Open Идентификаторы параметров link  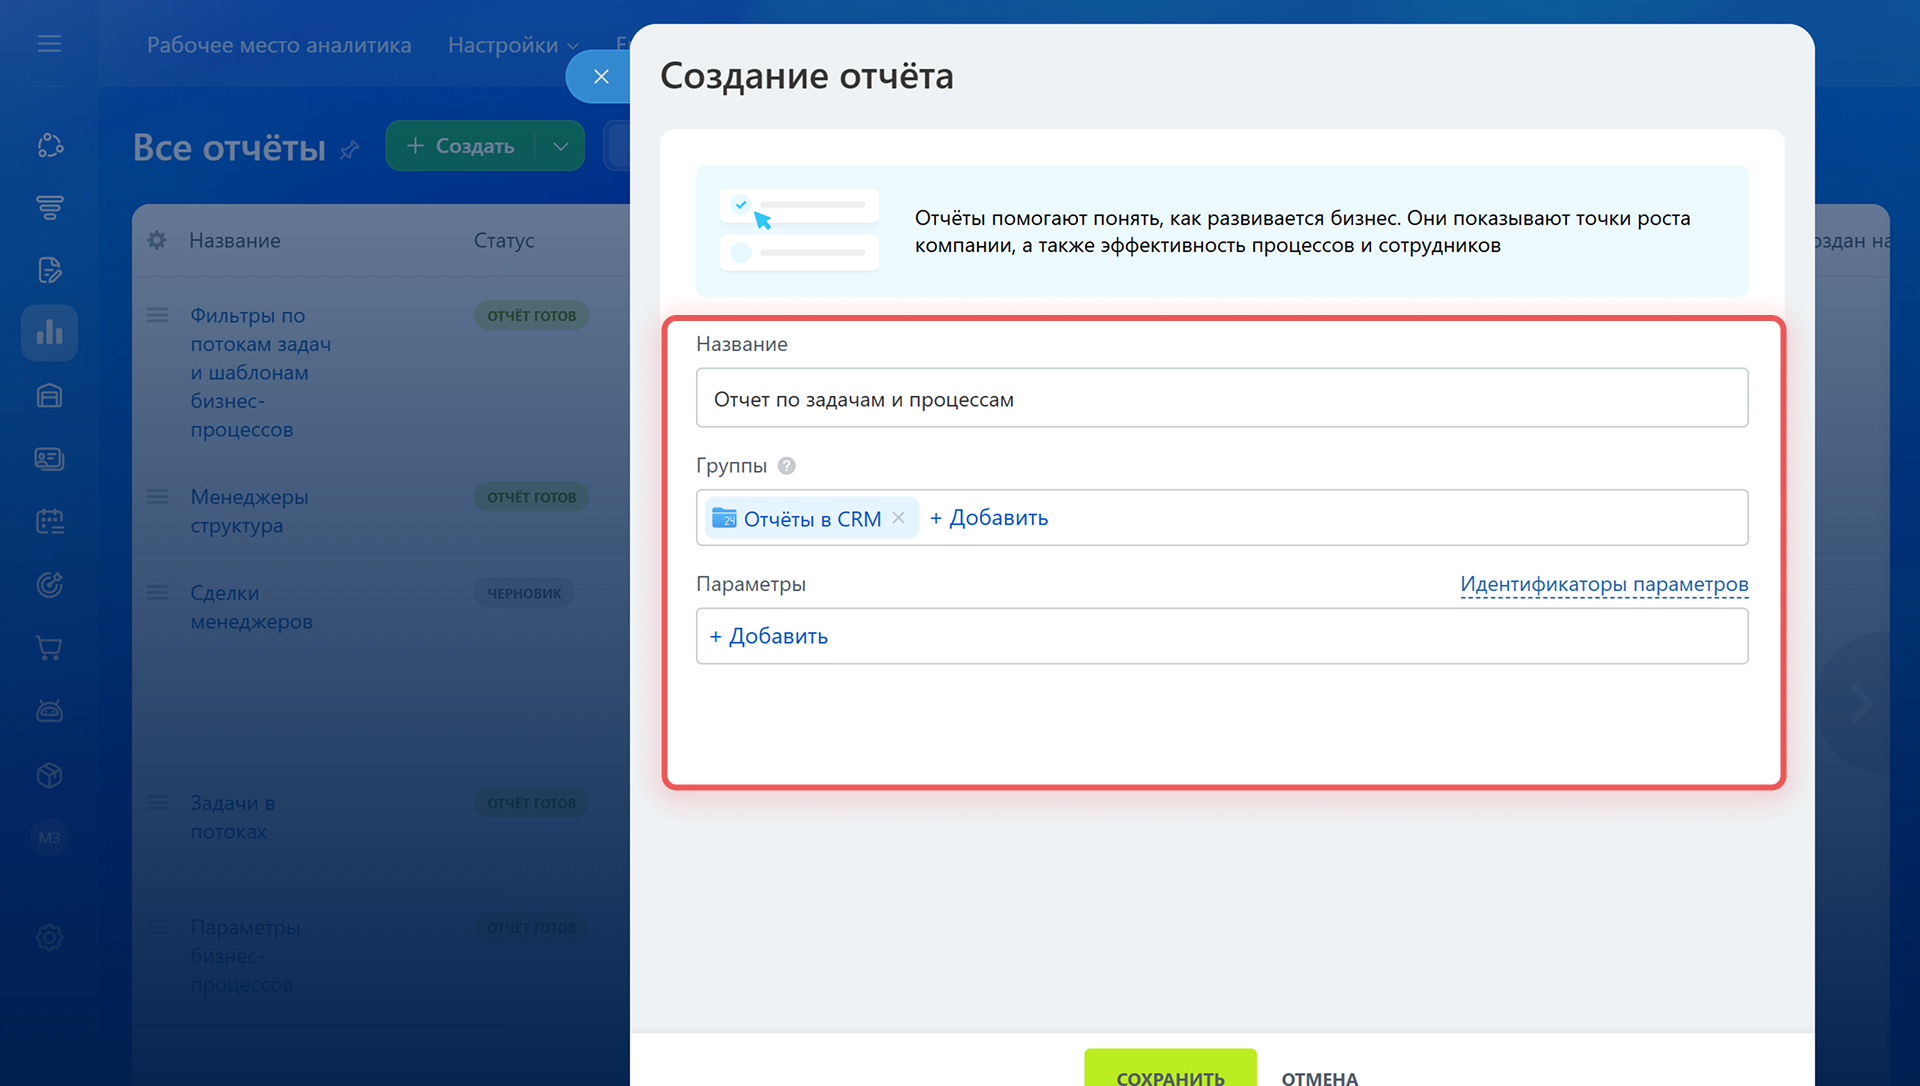(x=1603, y=584)
